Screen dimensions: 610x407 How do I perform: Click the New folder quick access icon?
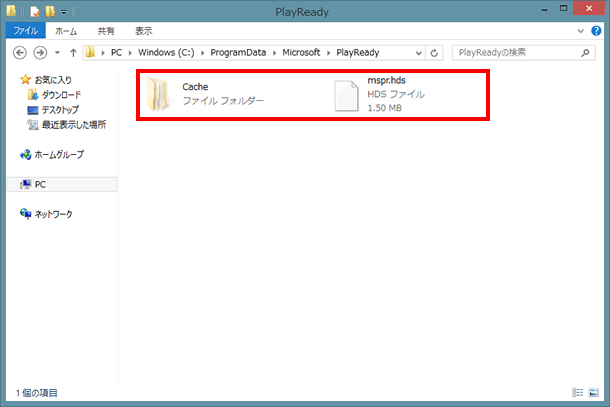coord(50,11)
